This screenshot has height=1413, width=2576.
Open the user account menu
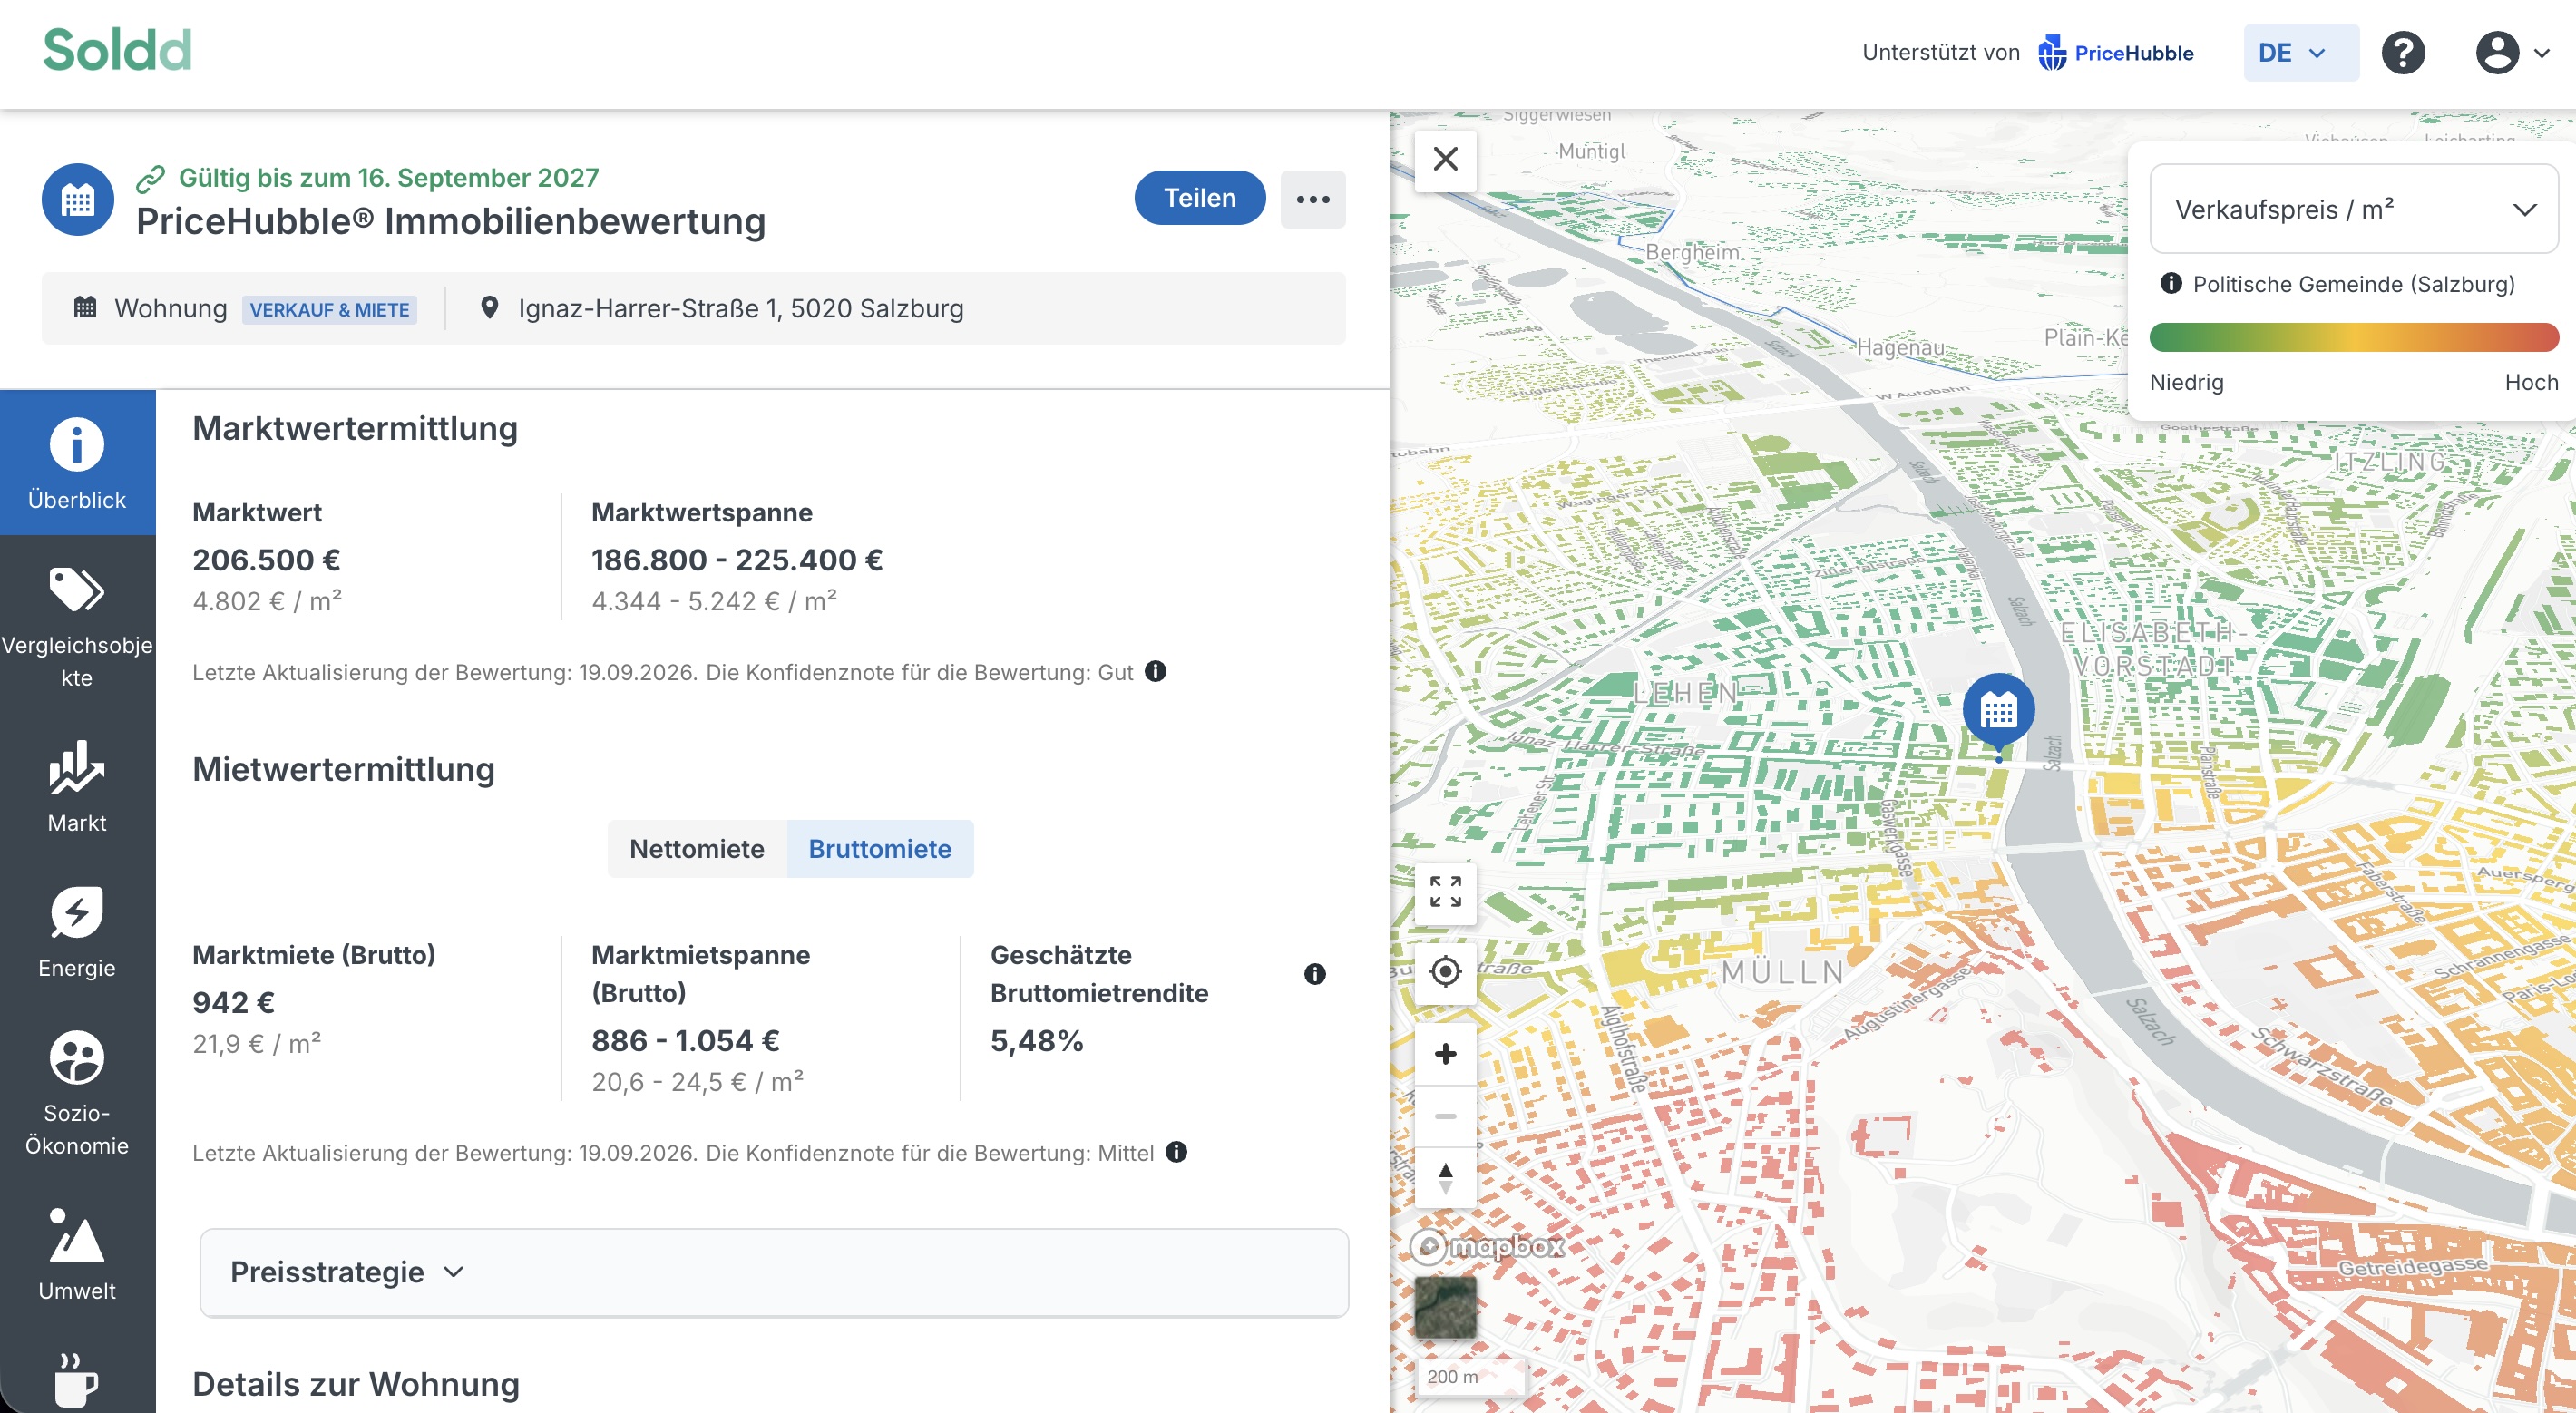coord(2512,53)
